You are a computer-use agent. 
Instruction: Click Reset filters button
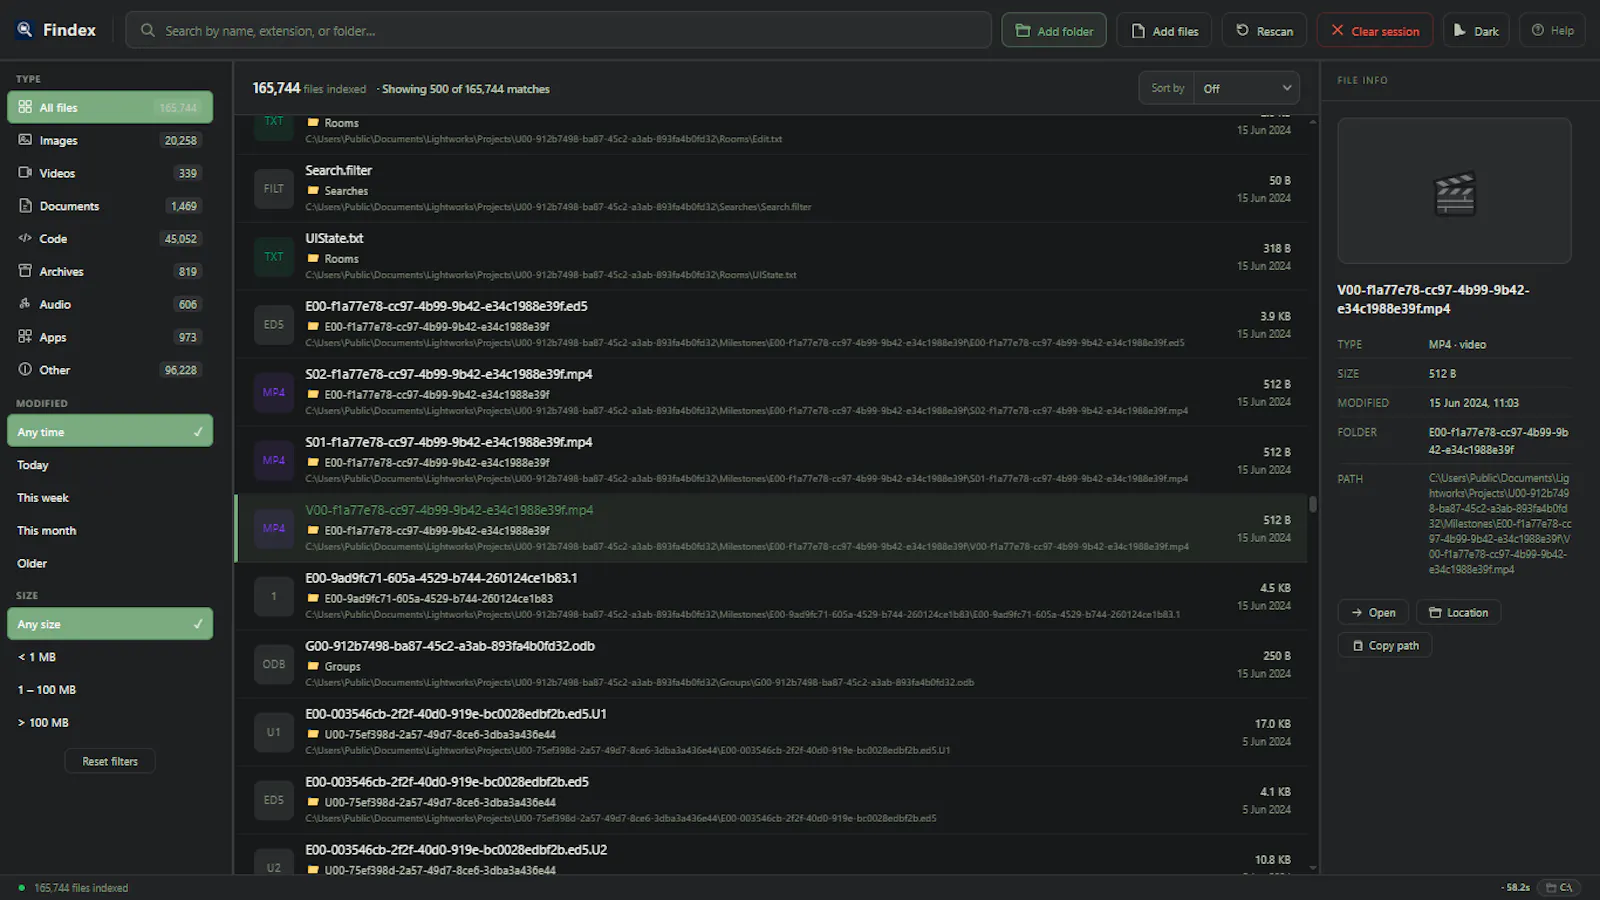(110, 762)
